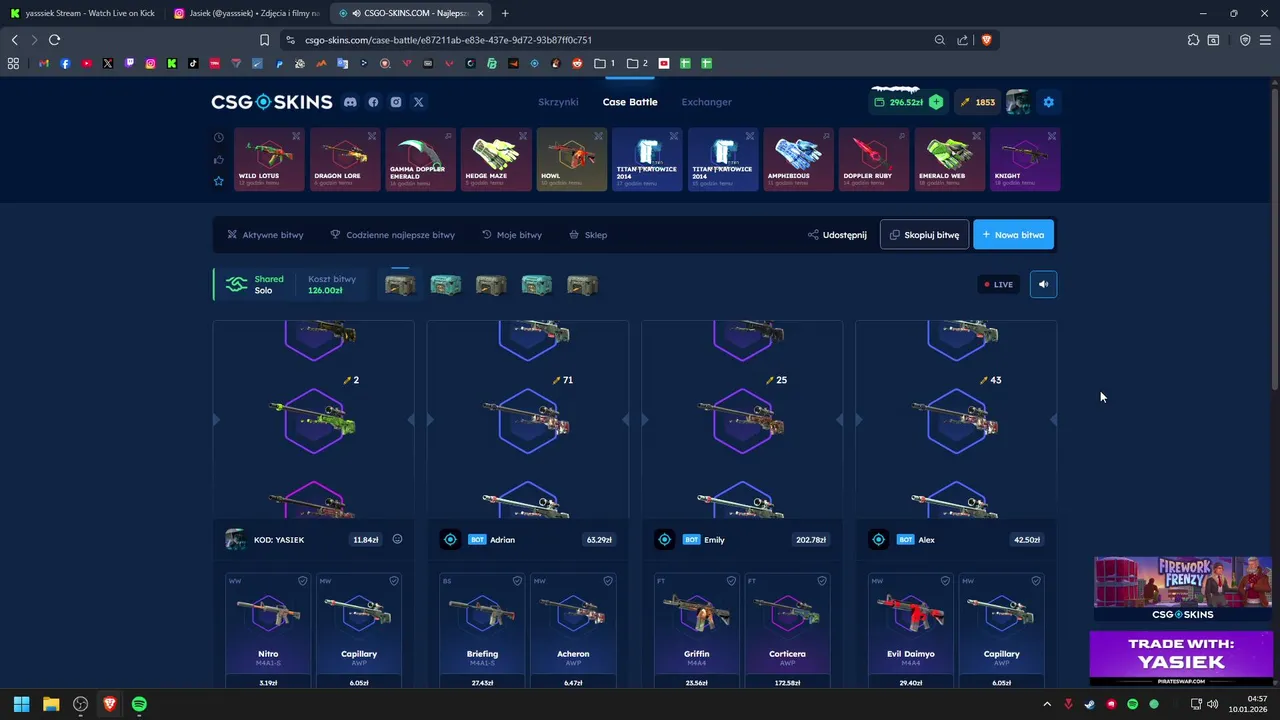Click the Brave Shields lion icon
Screen dimensions: 1280x720
[x=986, y=40]
